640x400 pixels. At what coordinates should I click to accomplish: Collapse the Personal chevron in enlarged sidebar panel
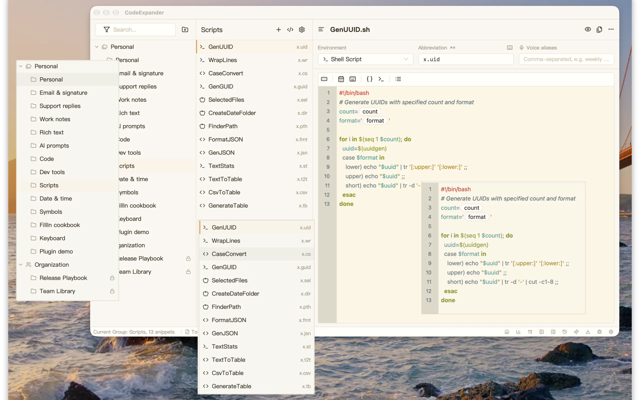click(x=21, y=66)
